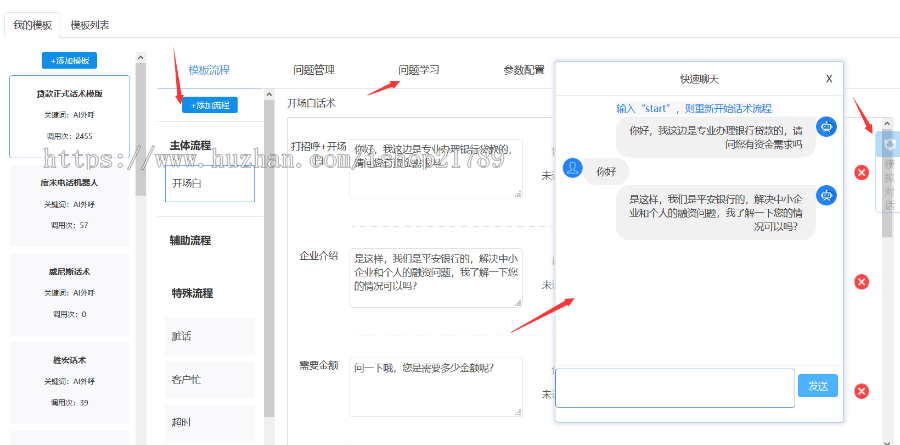This screenshot has width=900, height=445.
Task: Open the 问题学习 tab
Action: click(x=419, y=70)
